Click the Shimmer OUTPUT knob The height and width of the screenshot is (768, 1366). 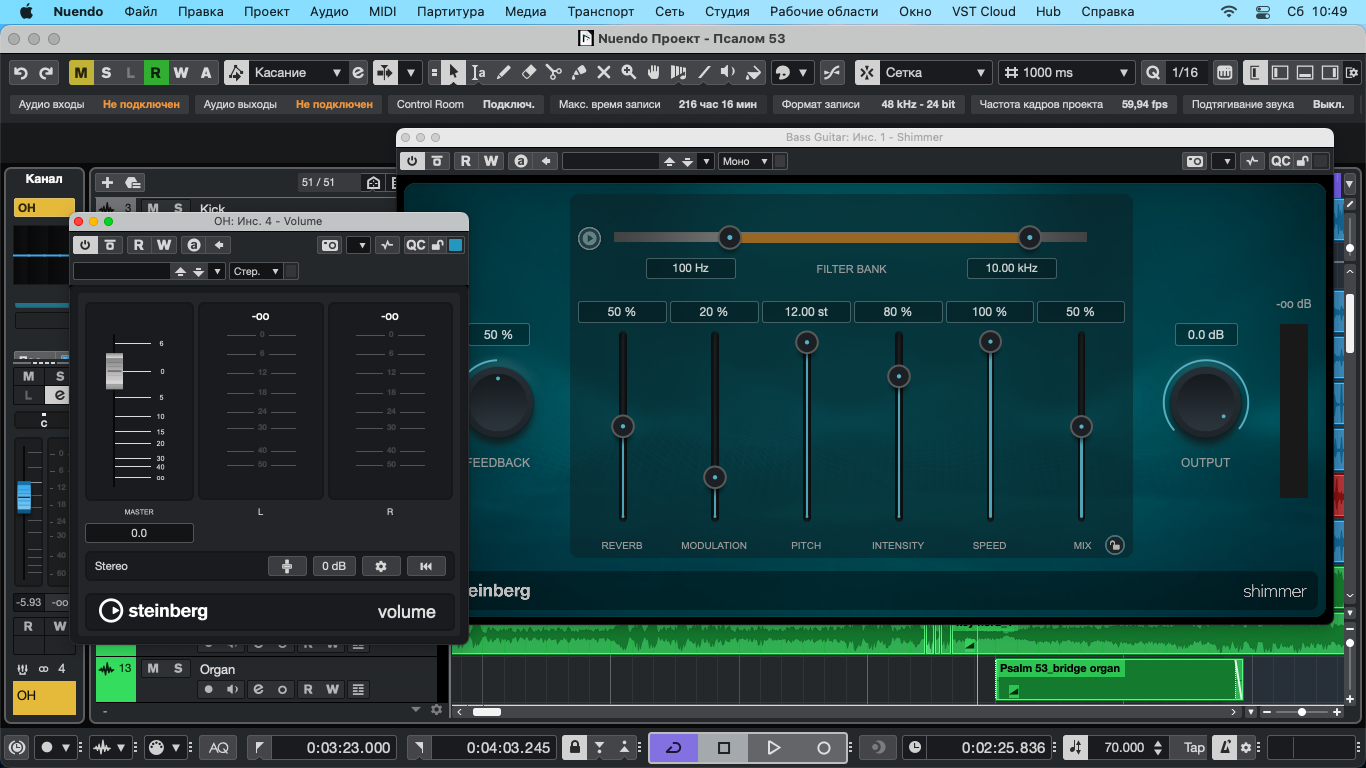tap(1205, 403)
